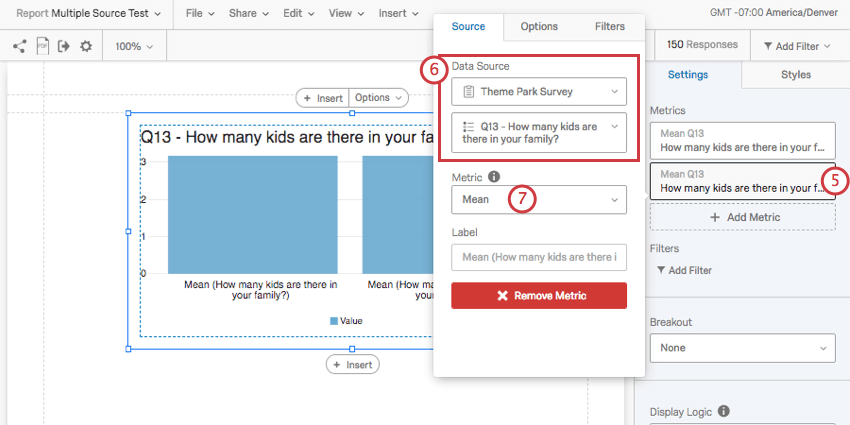Open the Mean metric dropdown
850x425 pixels.
539,200
